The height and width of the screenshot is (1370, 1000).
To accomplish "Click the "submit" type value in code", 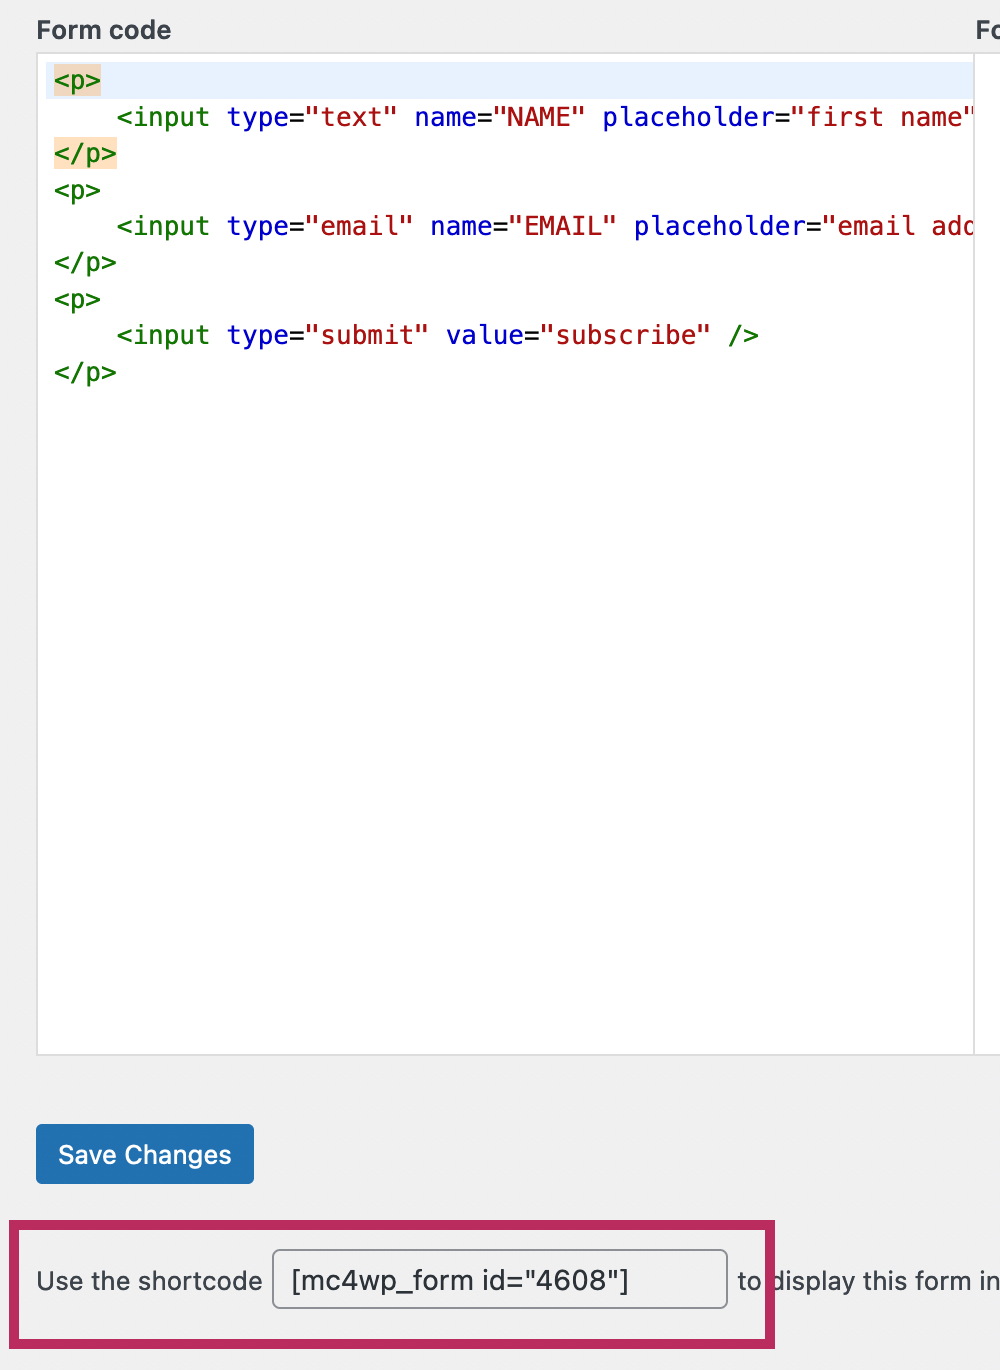I will pos(367,335).
